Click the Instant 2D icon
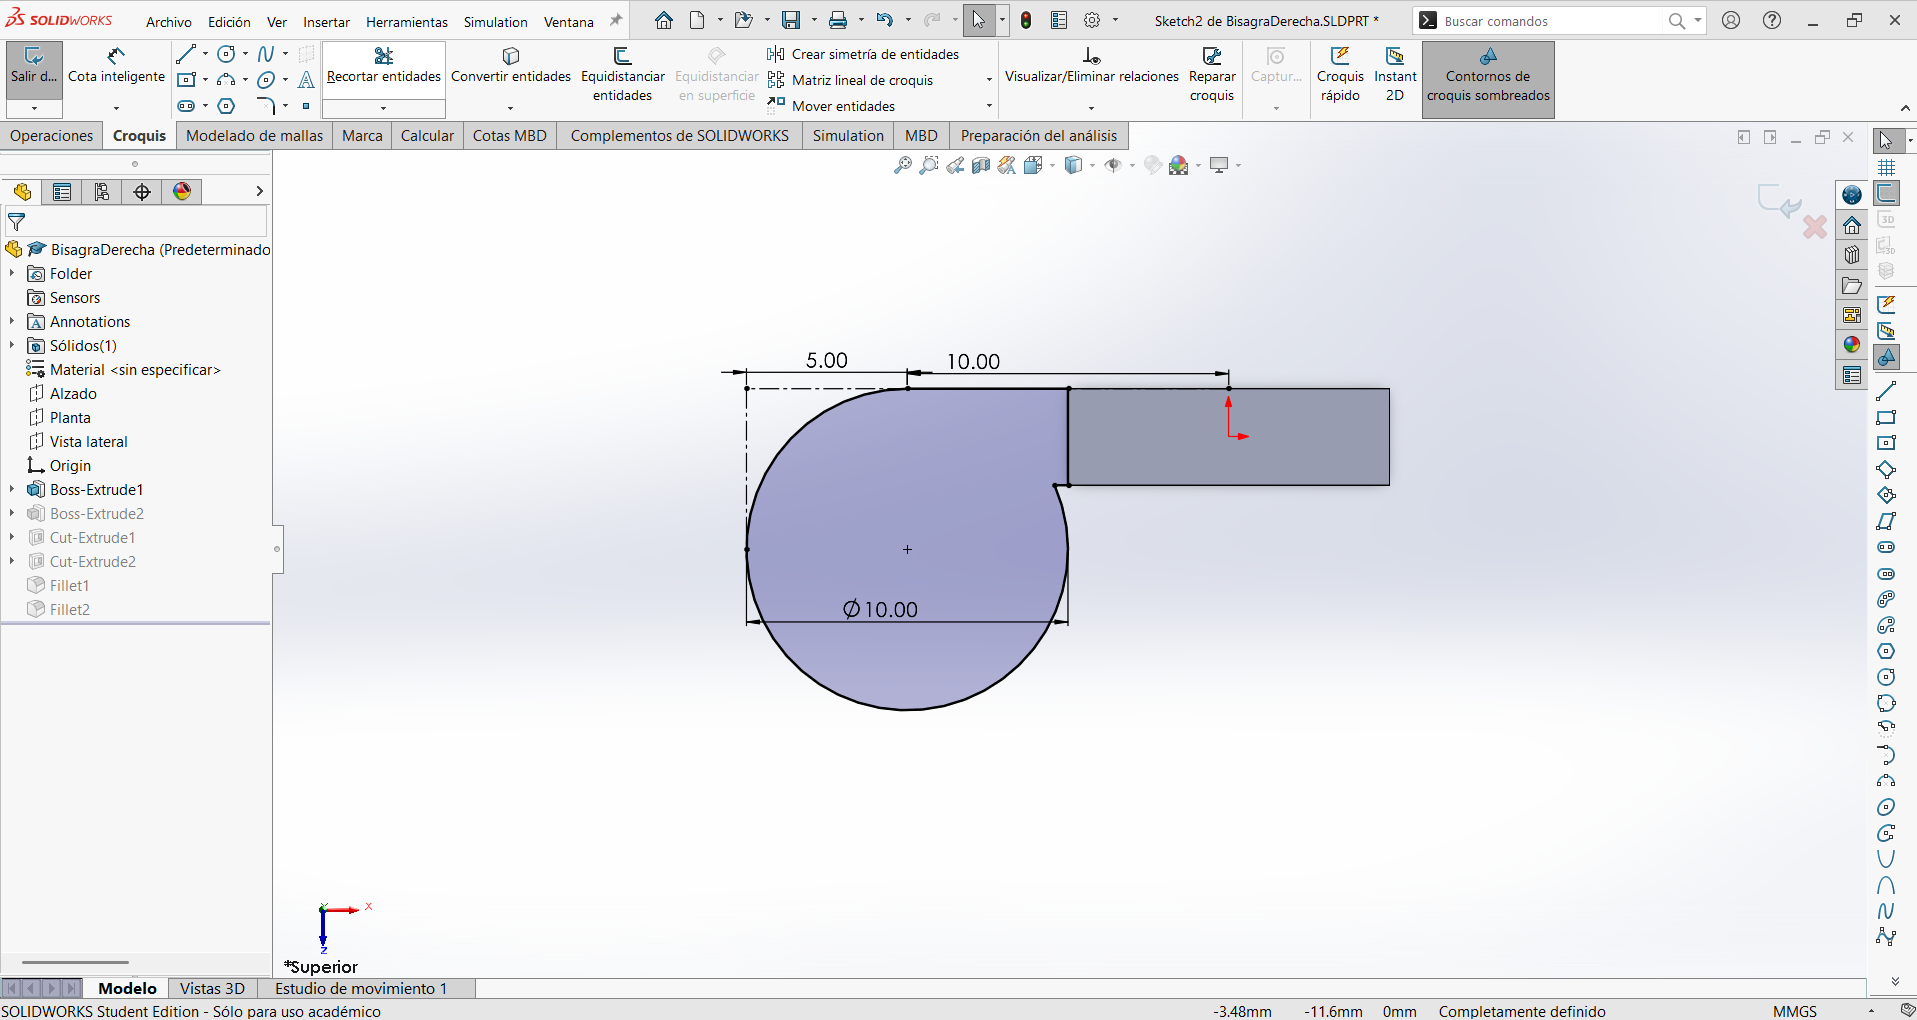The height and width of the screenshot is (1020, 1917). pyautogui.click(x=1395, y=75)
